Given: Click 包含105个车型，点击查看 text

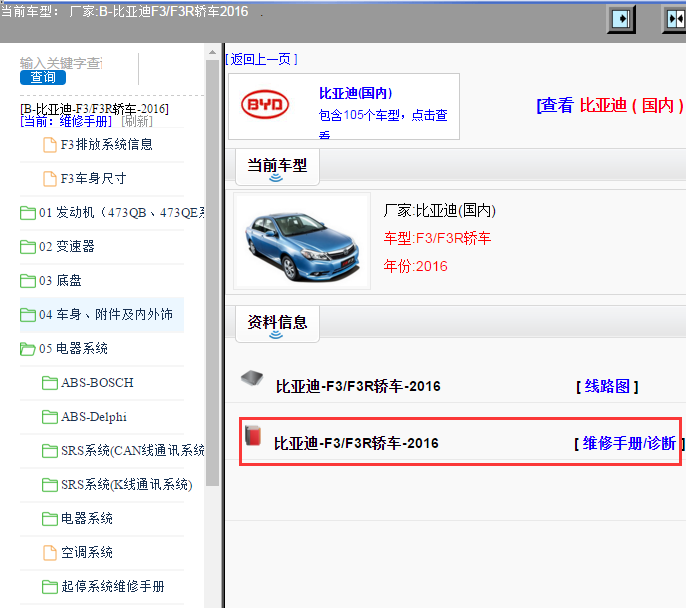Looking at the screenshot, I should (x=383, y=125).
